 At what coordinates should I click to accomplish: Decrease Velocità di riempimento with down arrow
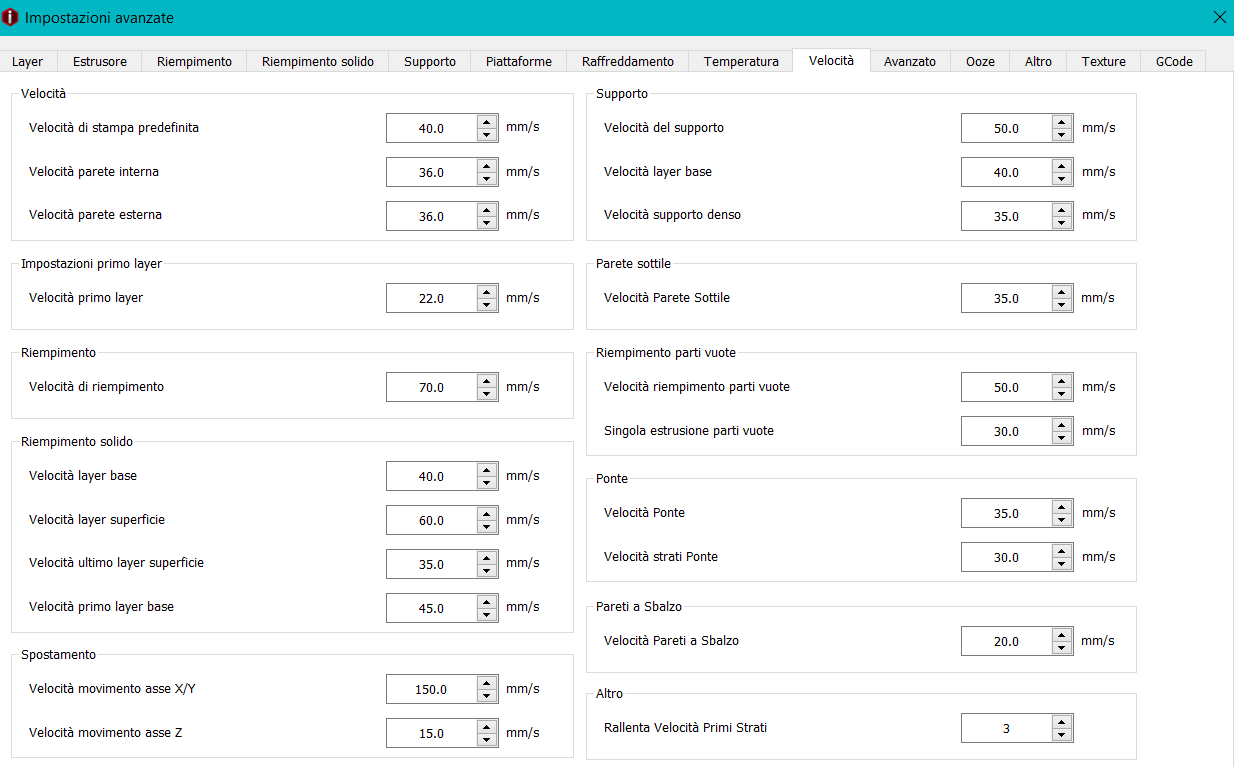click(x=487, y=394)
